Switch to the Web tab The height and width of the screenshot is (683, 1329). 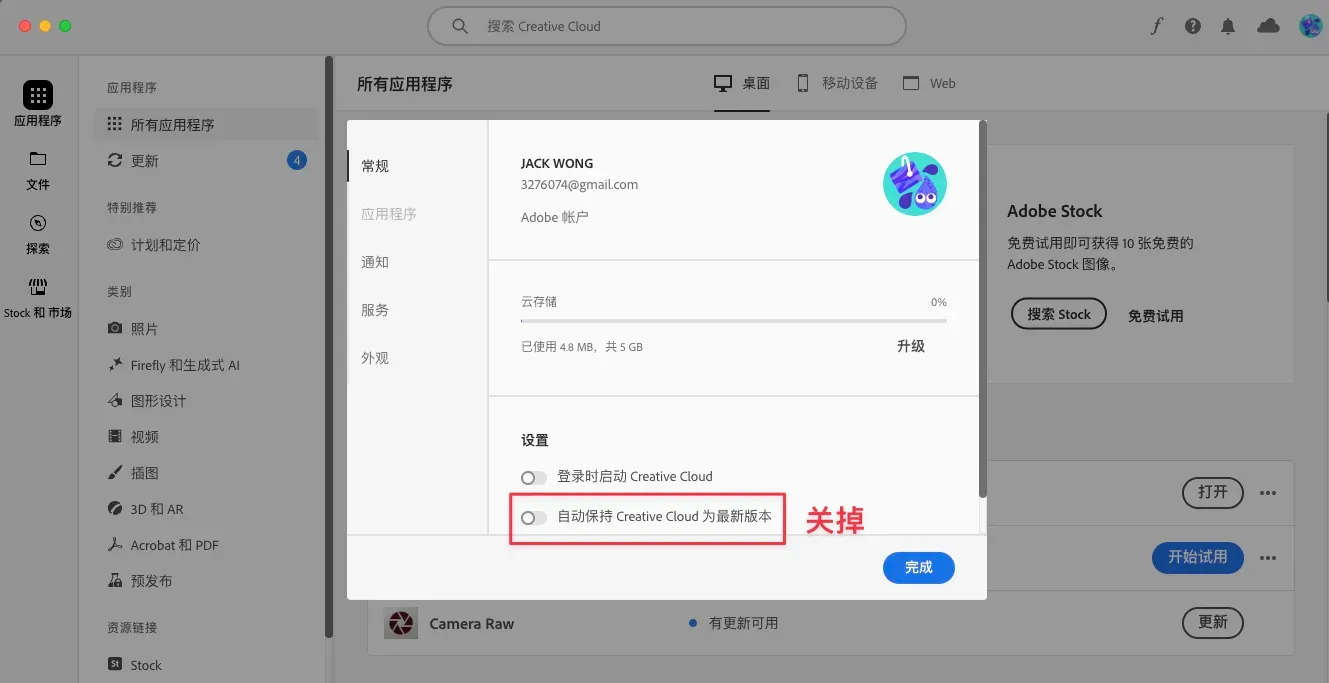click(x=929, y=83)
